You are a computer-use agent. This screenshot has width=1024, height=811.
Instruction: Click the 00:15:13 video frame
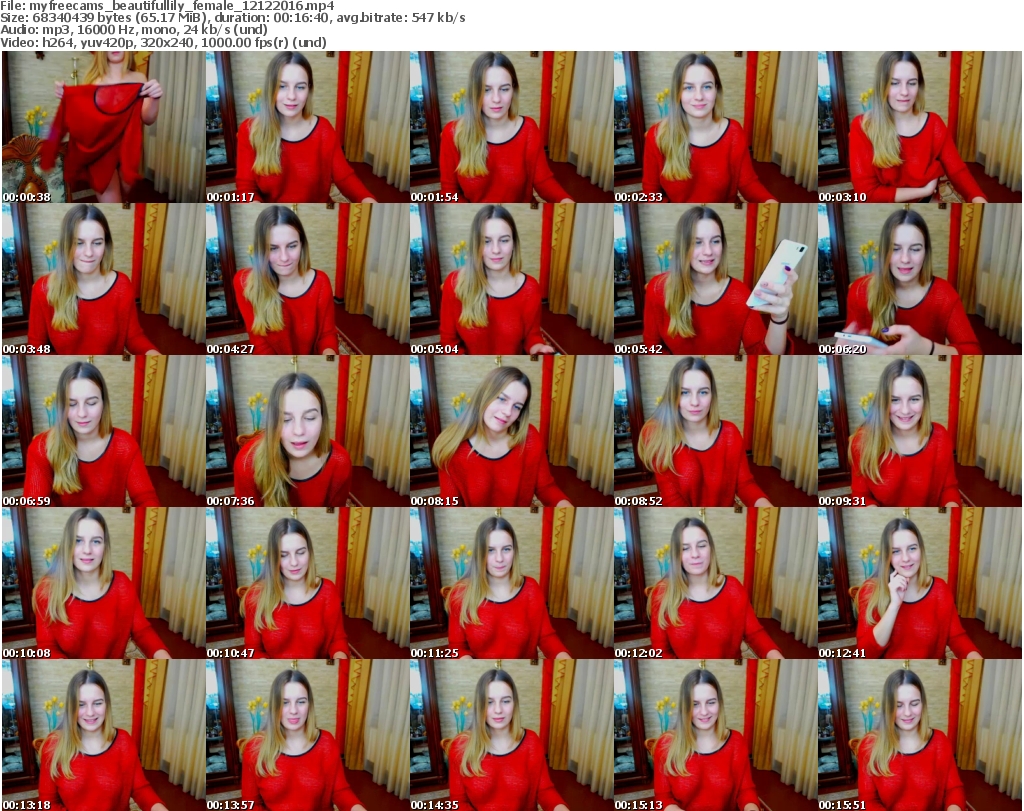715,735
